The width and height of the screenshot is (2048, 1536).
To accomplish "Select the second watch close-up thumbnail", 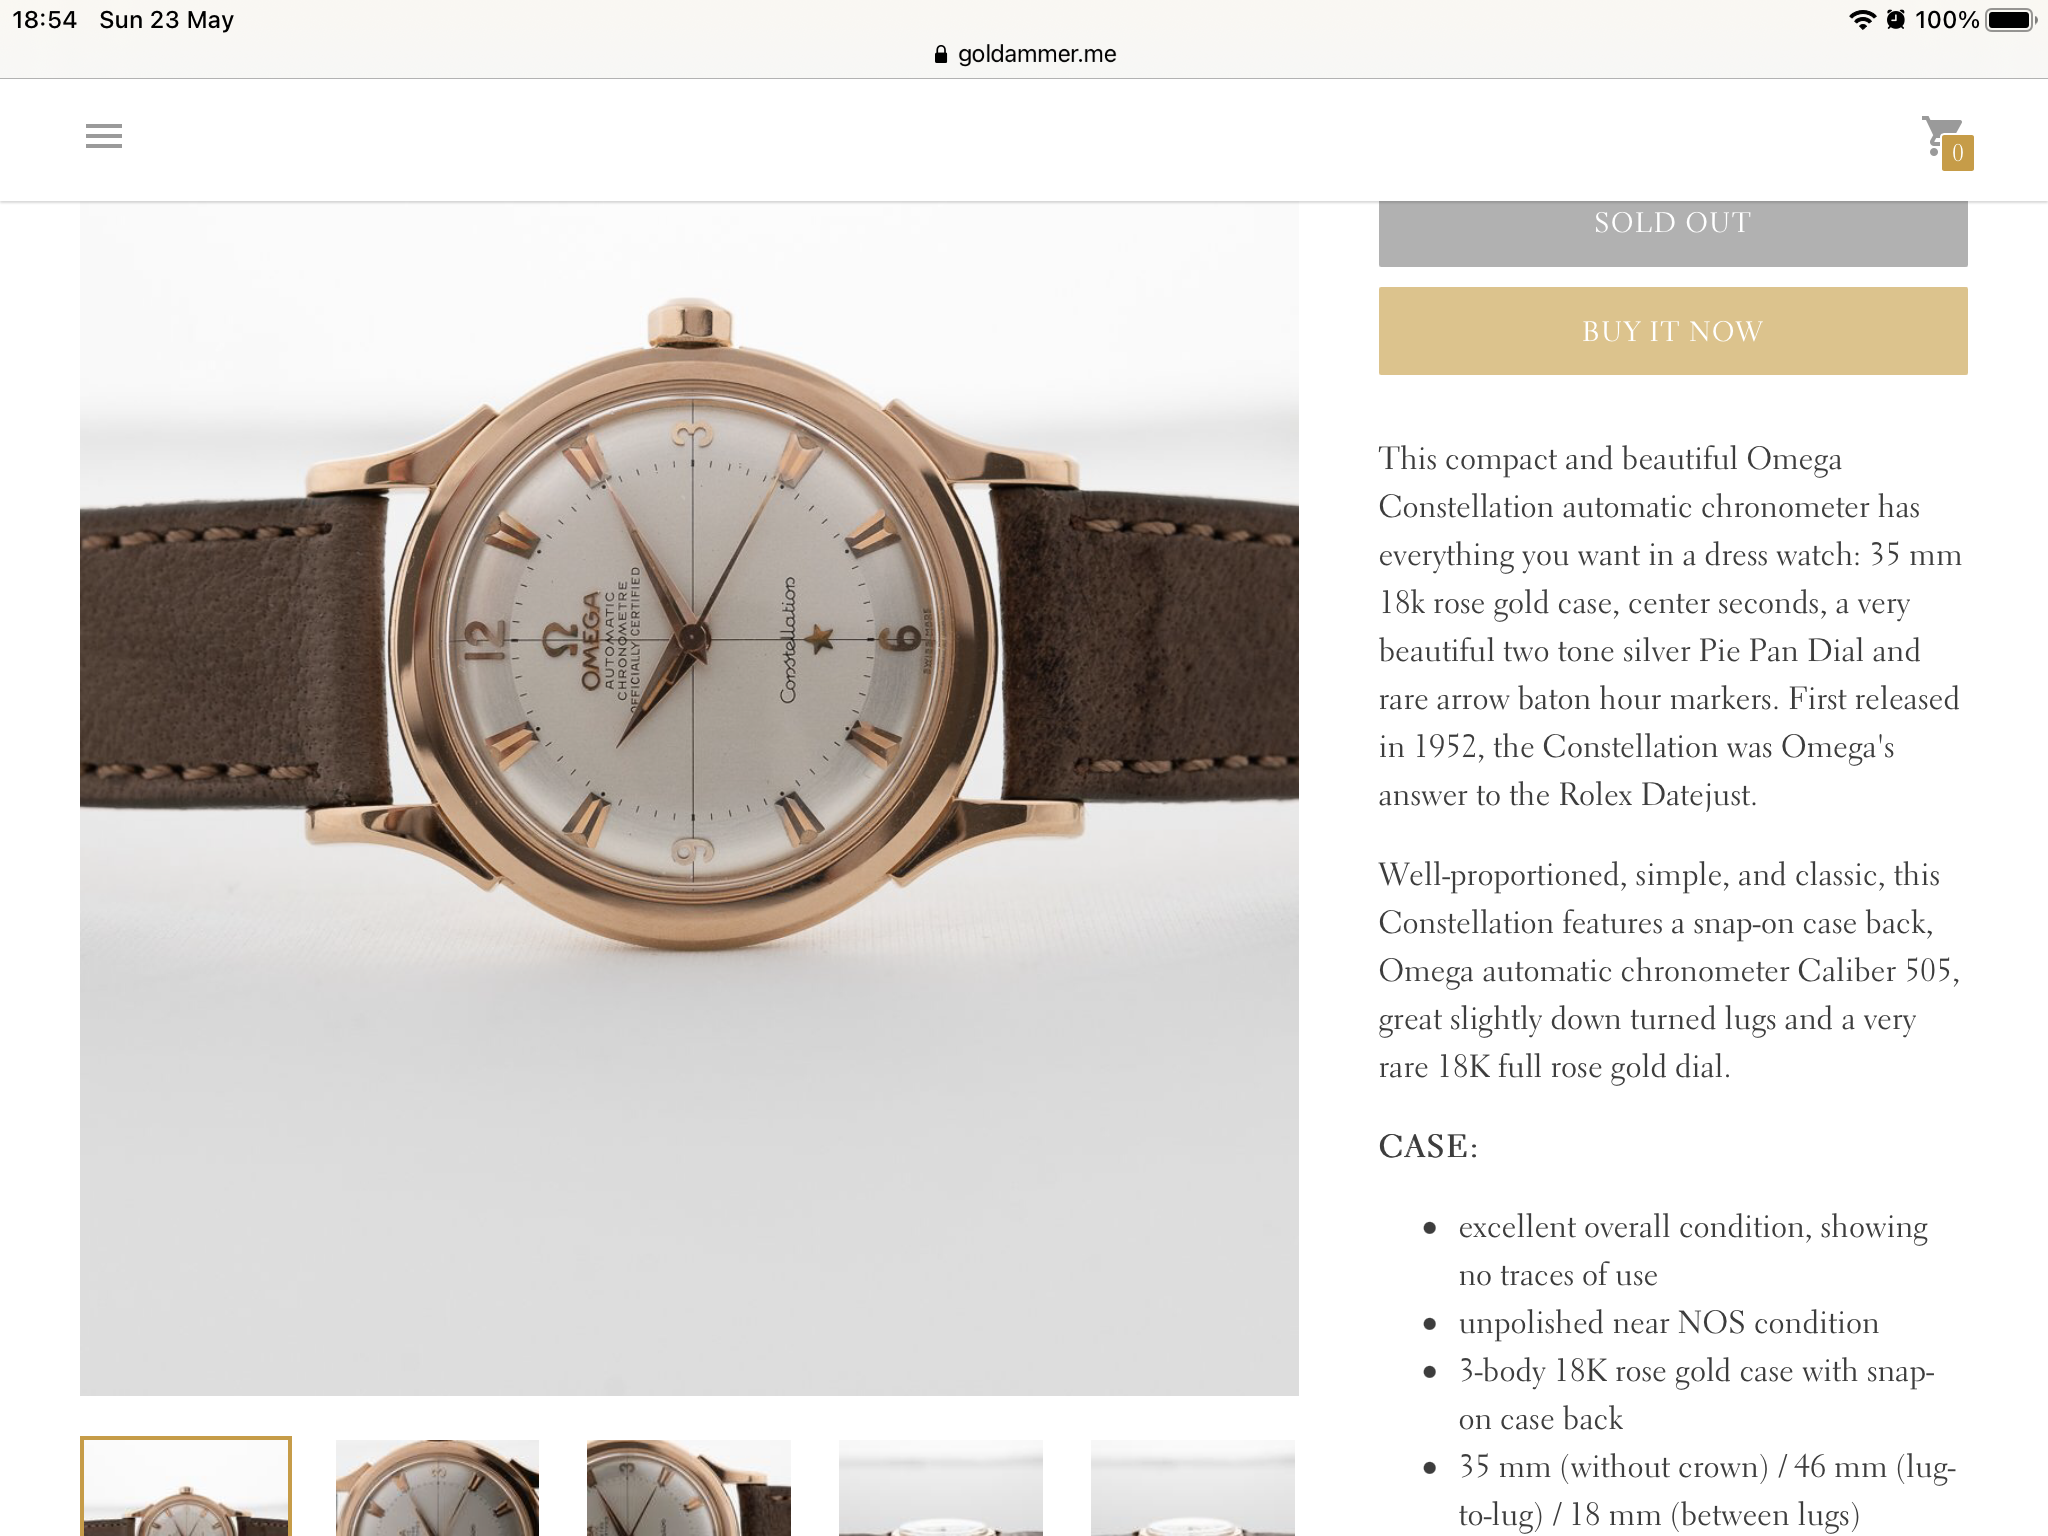I will (x=437, y=1488).
